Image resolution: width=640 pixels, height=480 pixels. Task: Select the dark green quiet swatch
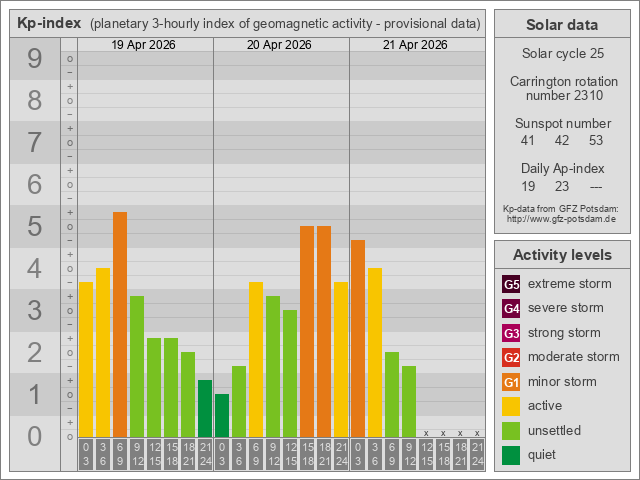[x=511, y=455]
